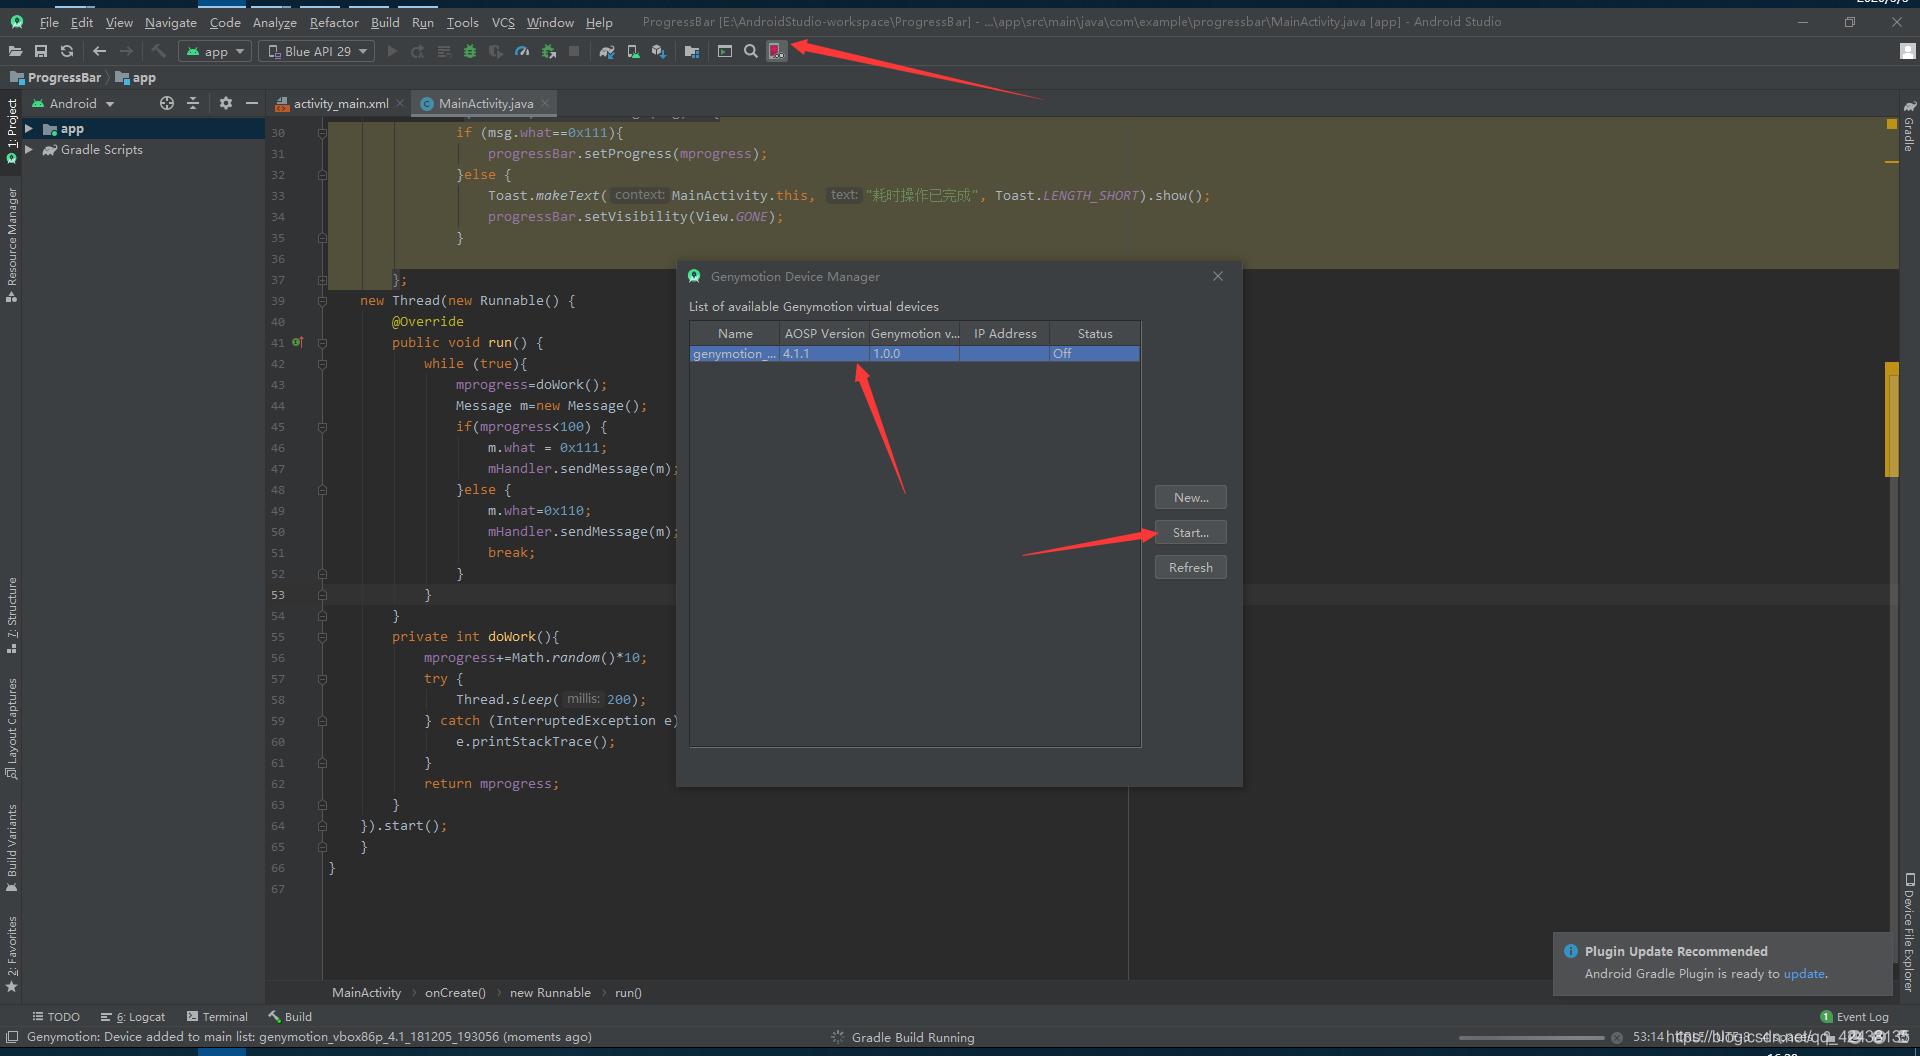Open Project Structure toolbar icon
This screenshot has width=1920, height=1056.
click(x=692, y=51)
